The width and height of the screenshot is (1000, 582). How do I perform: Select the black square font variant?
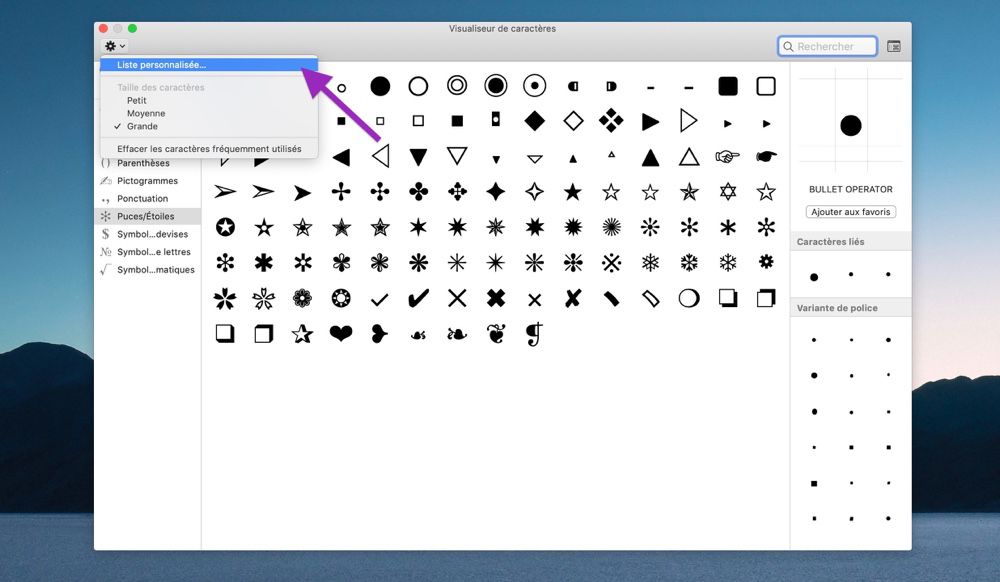click(x=814, y=484)
